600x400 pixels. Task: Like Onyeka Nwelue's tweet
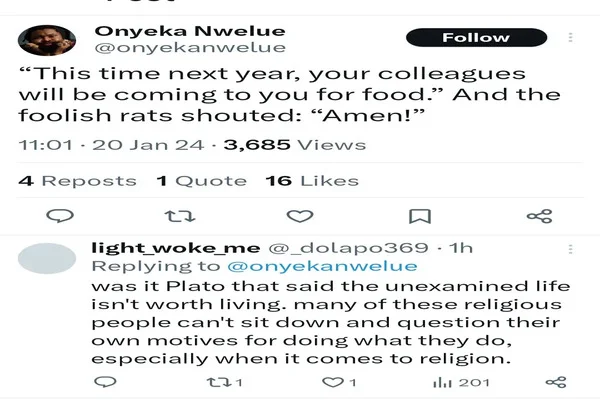click(299, 216)
